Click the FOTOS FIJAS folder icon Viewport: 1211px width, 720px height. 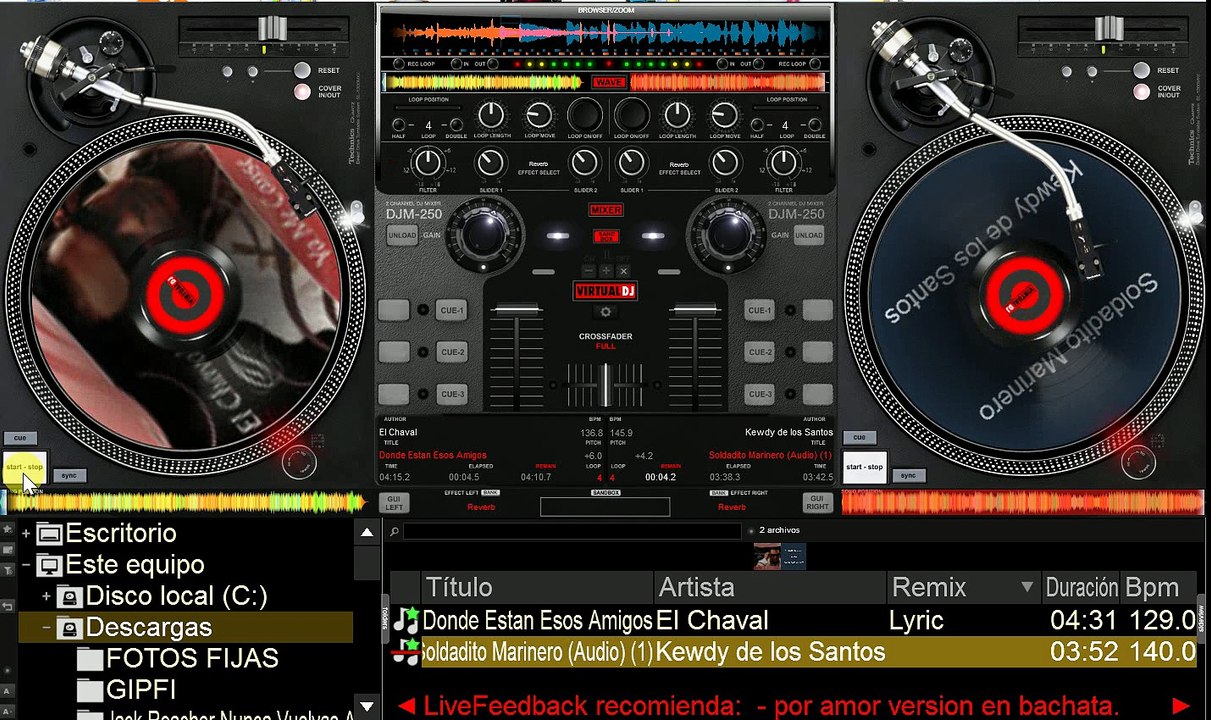click(x=90, y=659)
